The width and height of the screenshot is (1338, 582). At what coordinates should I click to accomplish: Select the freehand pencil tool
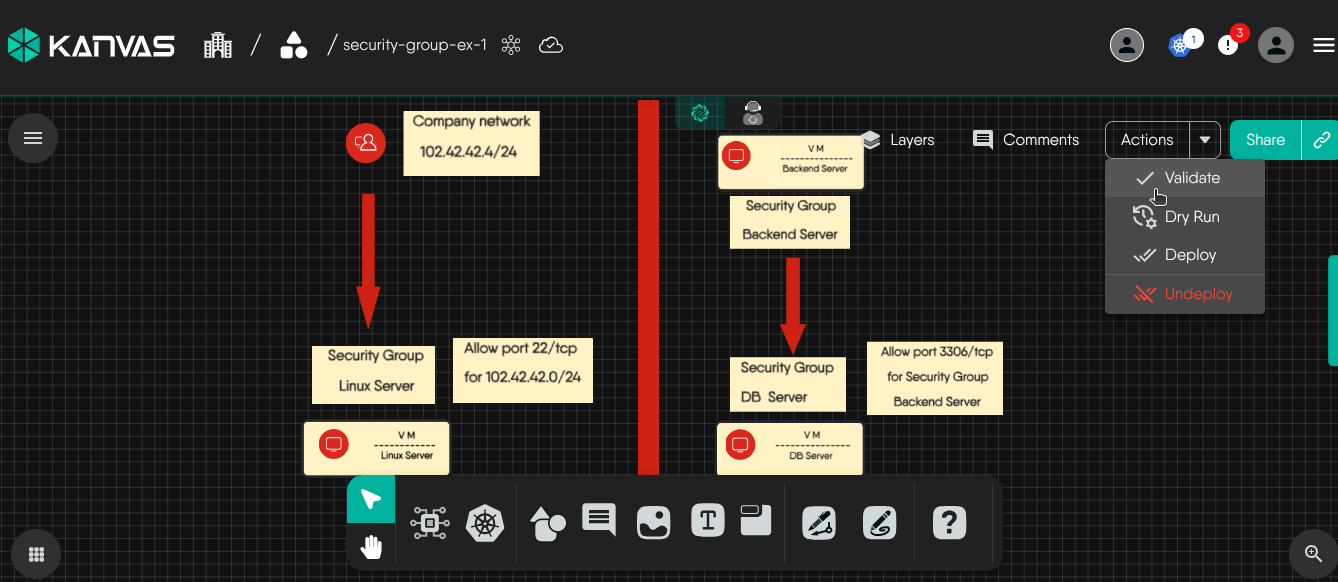879,523
